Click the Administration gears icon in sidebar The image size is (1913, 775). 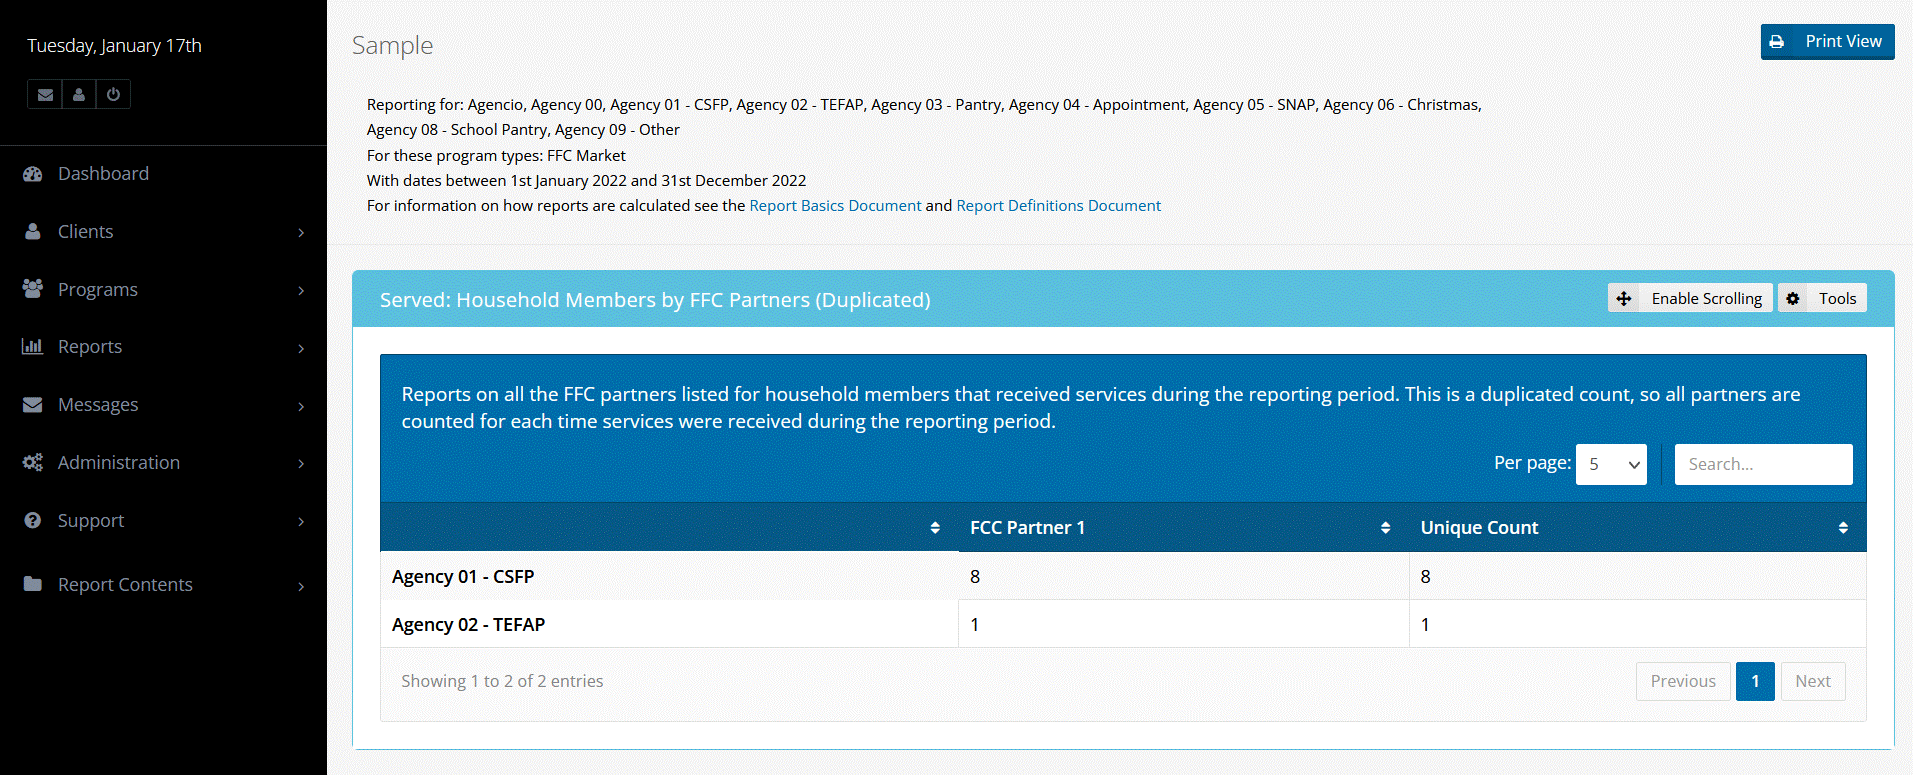click(33, 463)
